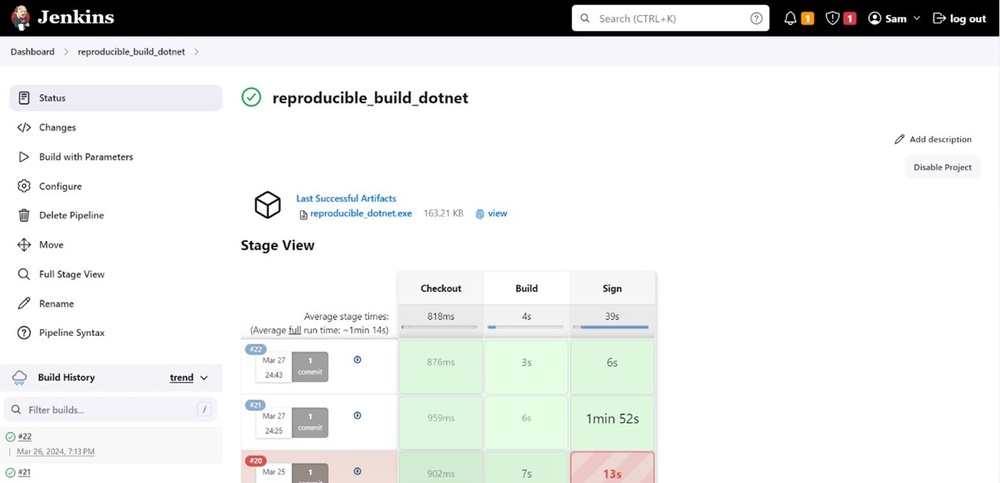This screenshot has height=483, width=1000.
Task: Click the Mar 26, 2024, 7:13 PM timestamp
Action: (55, 452)
